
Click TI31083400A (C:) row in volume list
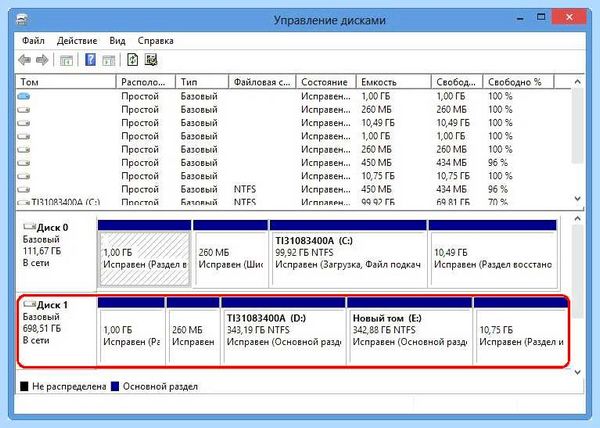[x=294, y=202]
